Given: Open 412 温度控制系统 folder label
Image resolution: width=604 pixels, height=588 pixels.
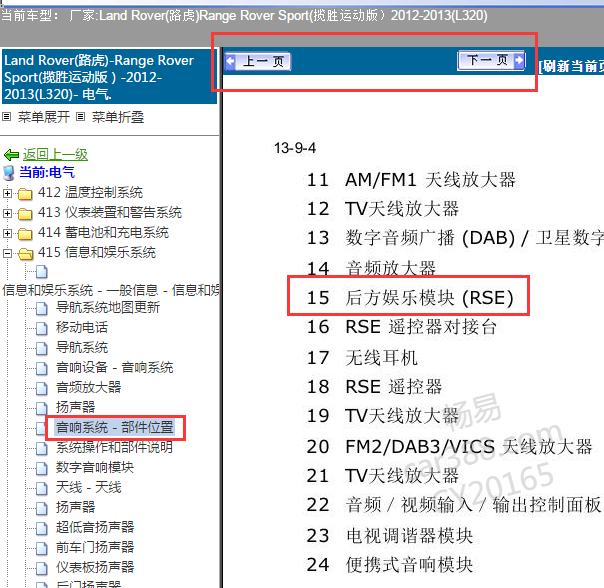Looking at the screenshot, I should [x=90, y=192].
